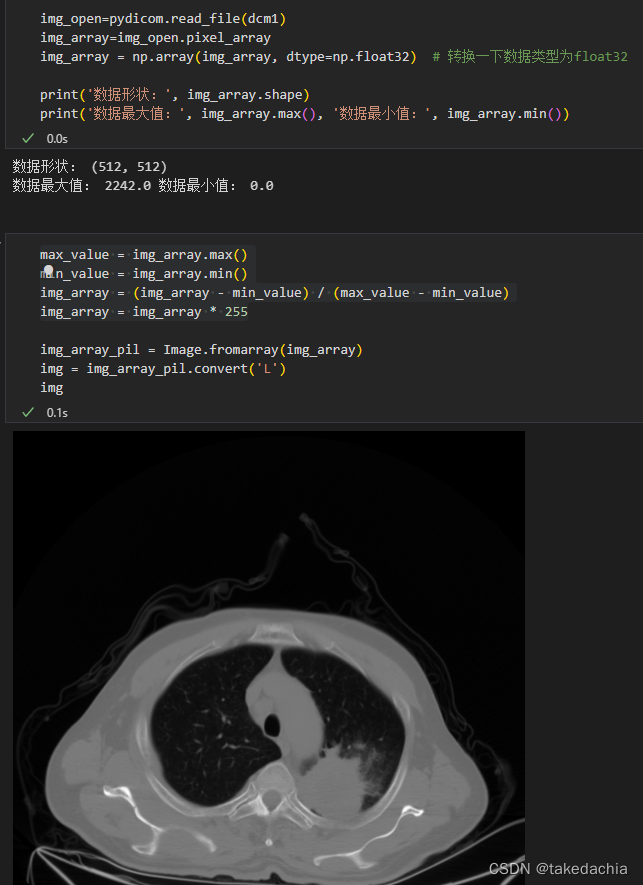The height and width of the screenshot is (885, 643).
Task: Click the img_array.pixel_array code line
Action: 155,38
